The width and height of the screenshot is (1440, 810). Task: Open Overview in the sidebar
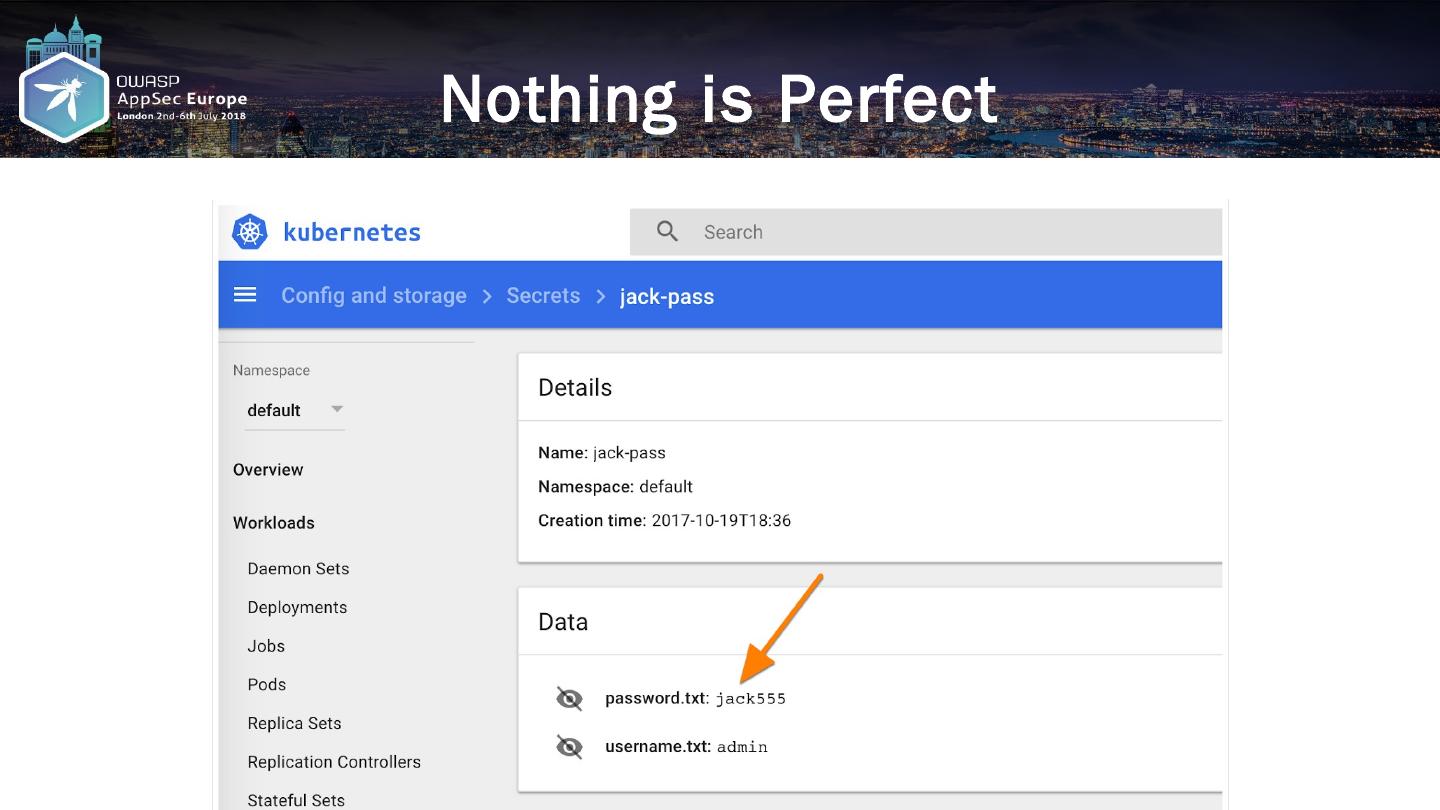point(268,470)
